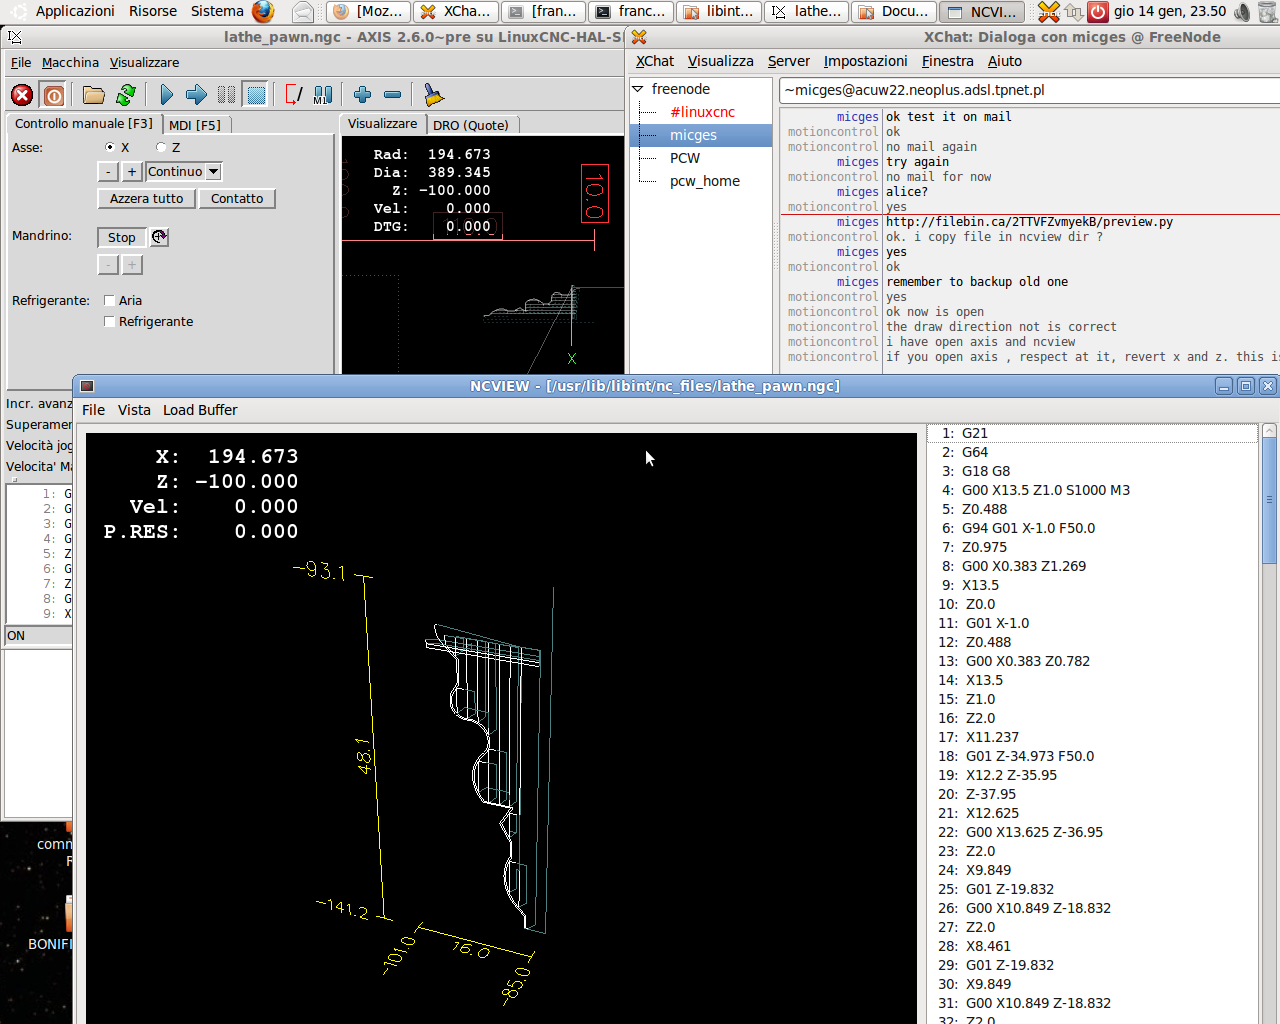Click the step forward arrow icon
The image size is (1280, 1024).
(196, 95)
